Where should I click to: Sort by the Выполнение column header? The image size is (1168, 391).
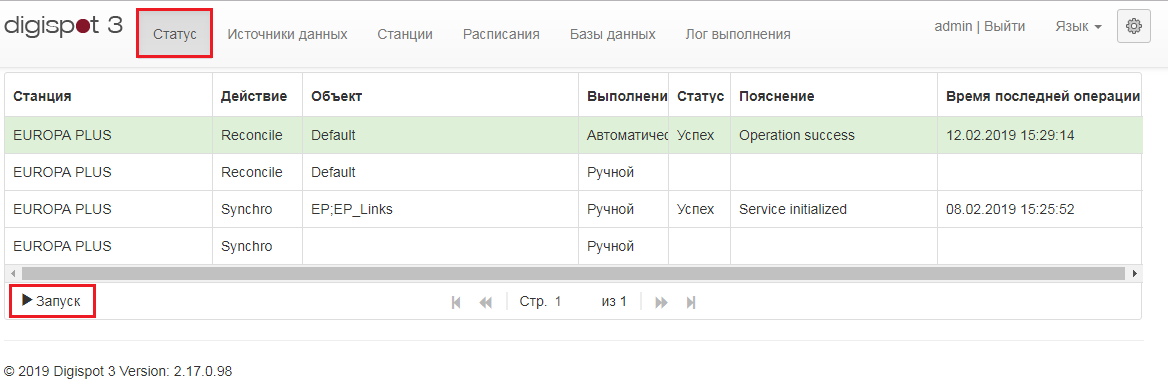[623, 96]
